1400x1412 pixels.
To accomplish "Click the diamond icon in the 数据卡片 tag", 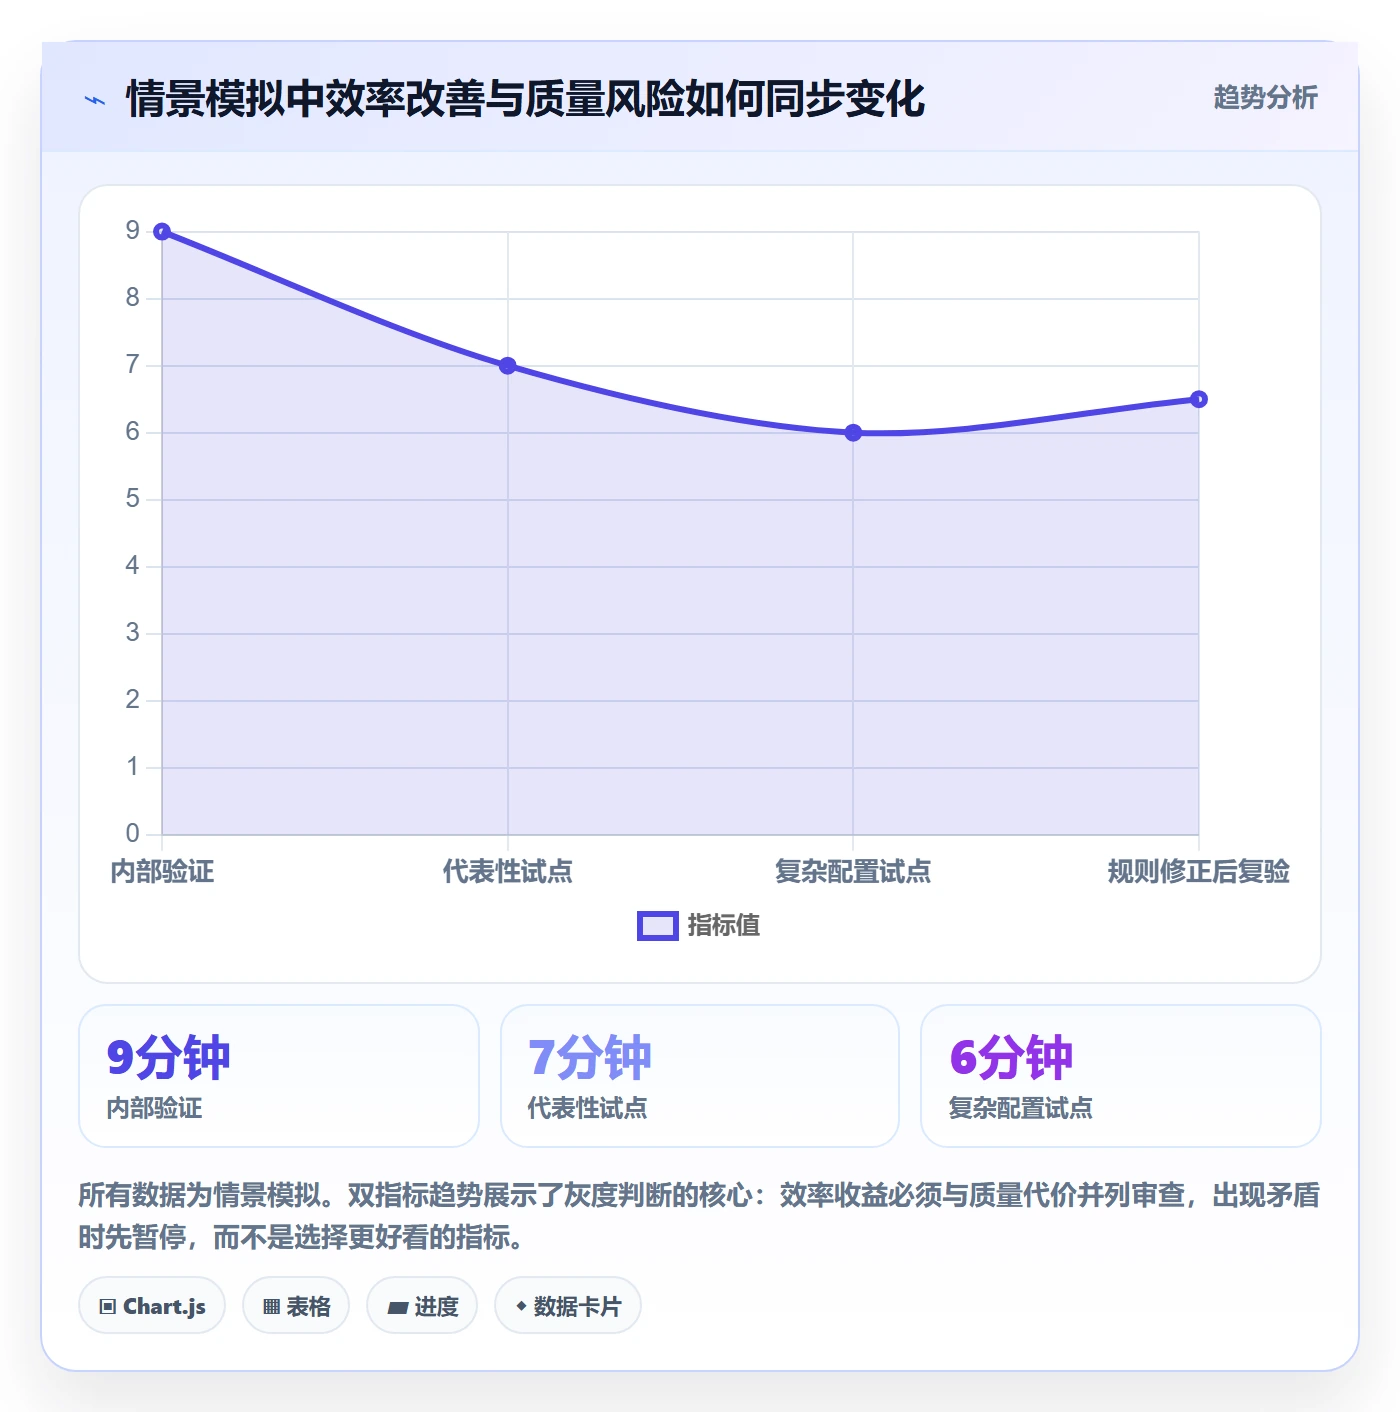I will coord(521,1306).
